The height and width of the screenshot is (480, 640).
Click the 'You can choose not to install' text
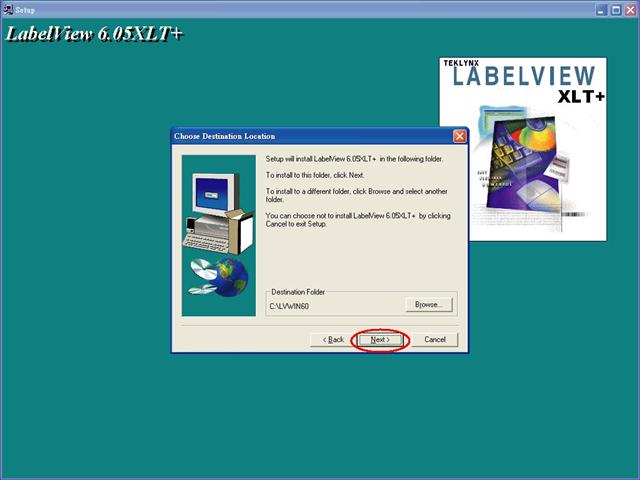(x=358, y=220)
